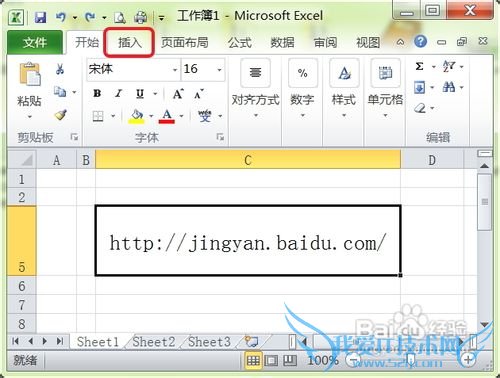Open the undo history dropdown arrow
The height and width of the screenshot is (378, 500).
click(x=75, y=17)
